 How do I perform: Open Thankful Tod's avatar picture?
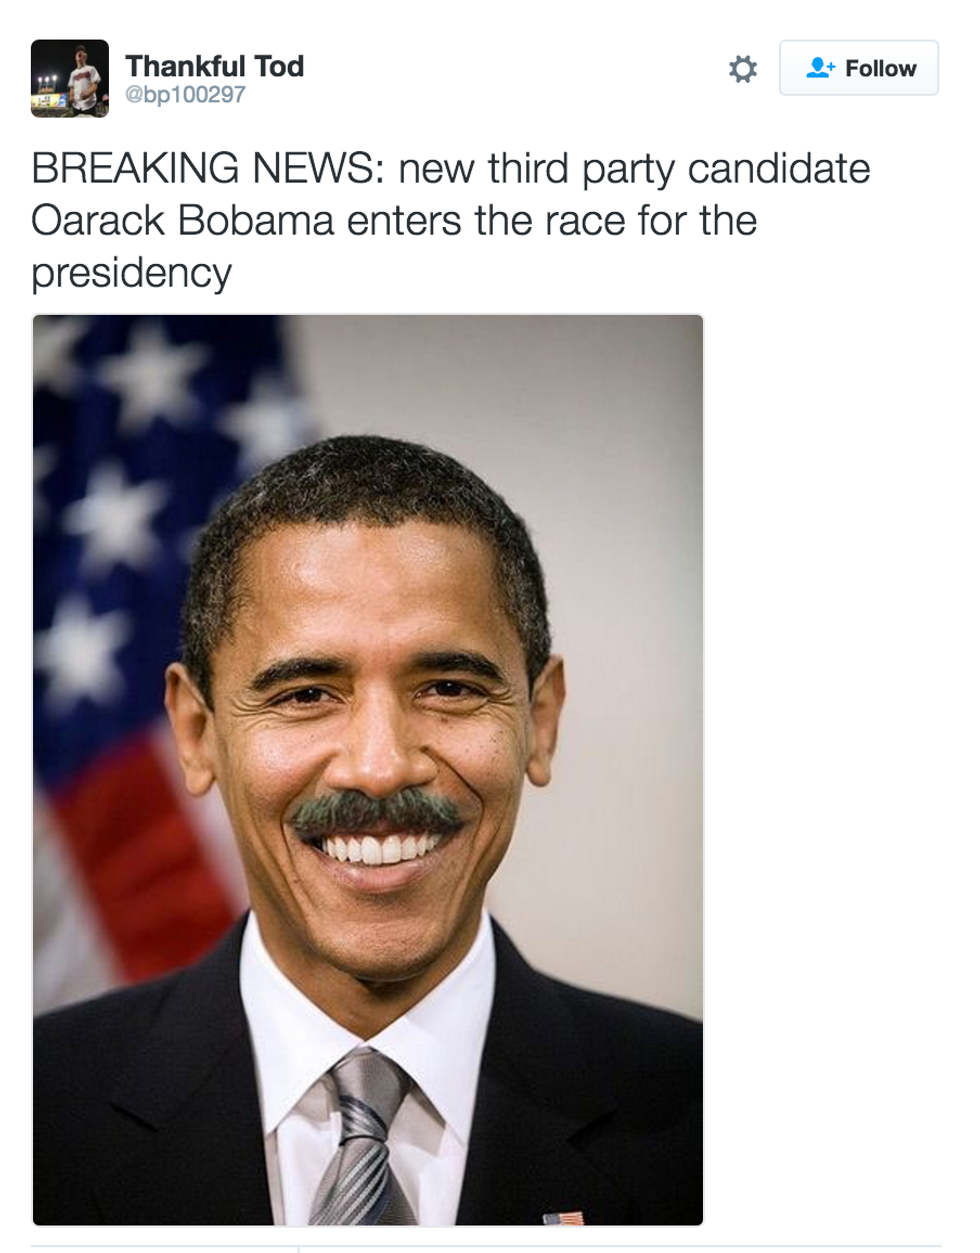[x=70, y=79]
